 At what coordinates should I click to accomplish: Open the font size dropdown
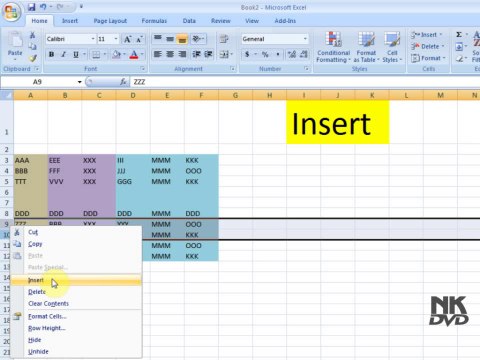coord(116,39)
